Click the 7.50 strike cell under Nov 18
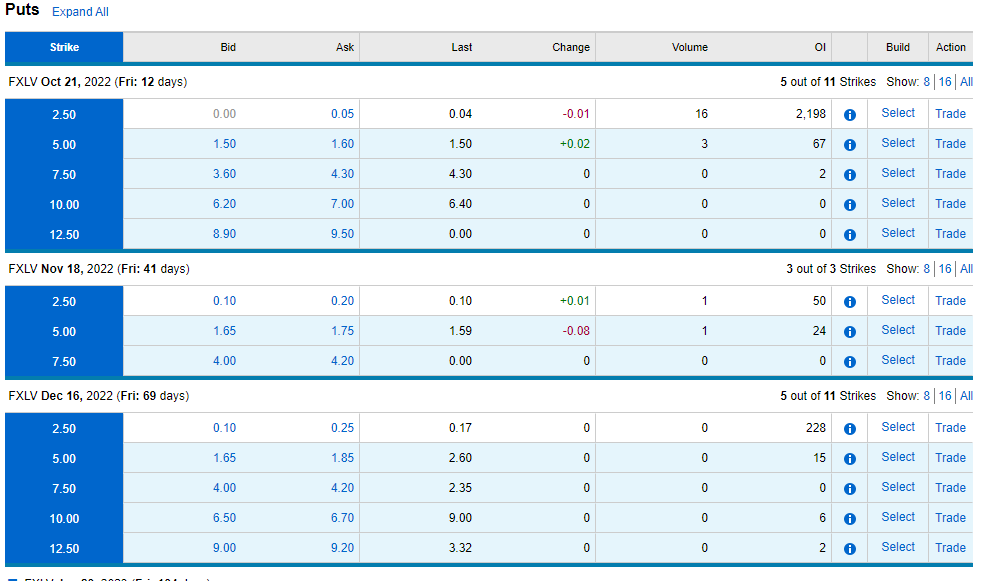This screenshot has height=581, width=985. click(x=64, y=362)
